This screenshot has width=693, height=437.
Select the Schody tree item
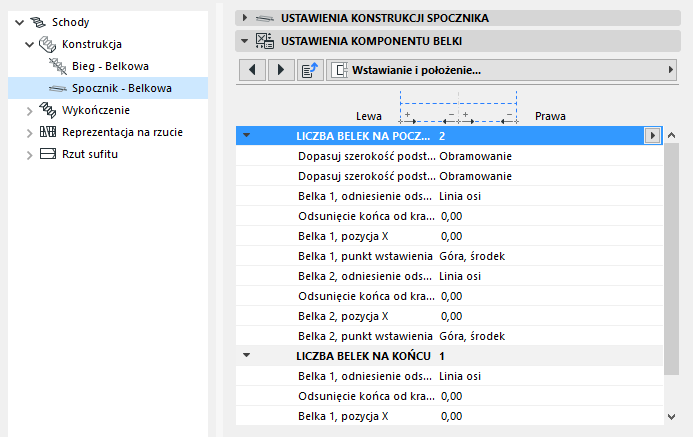[x=71, y=22]
